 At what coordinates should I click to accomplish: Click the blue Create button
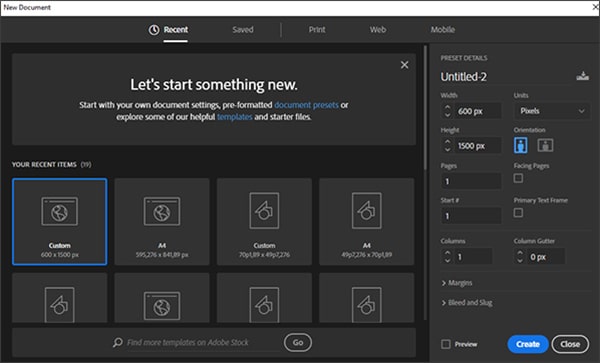click(528, 344)
